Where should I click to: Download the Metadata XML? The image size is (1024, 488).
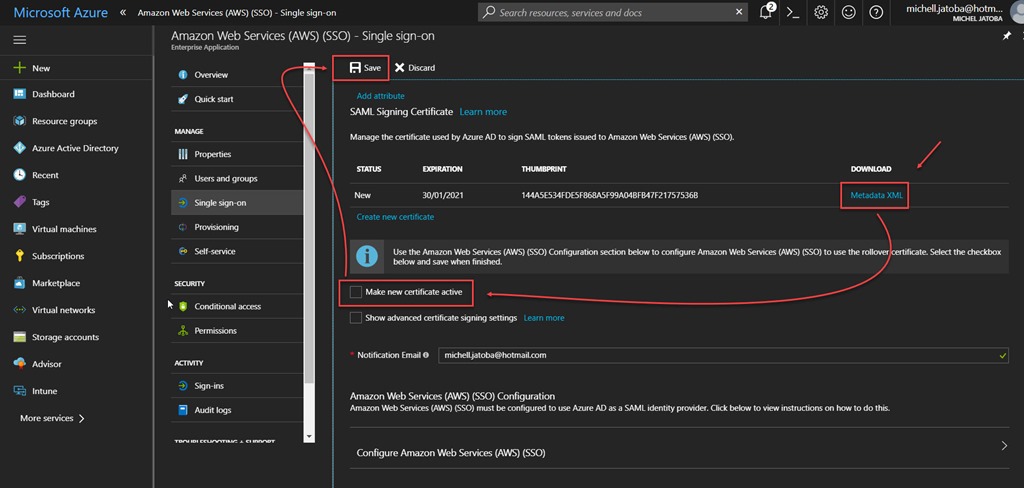pos(875,195)
